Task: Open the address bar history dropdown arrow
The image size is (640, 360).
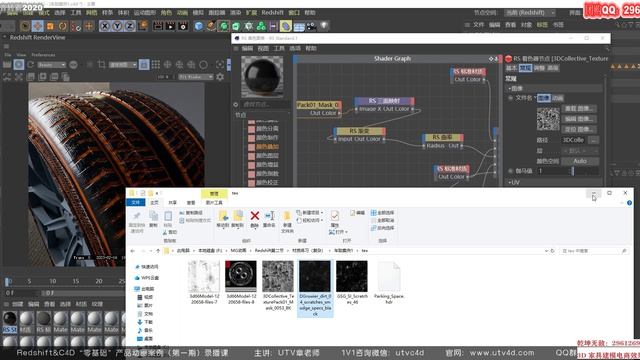Action: (x=546, y=251)
